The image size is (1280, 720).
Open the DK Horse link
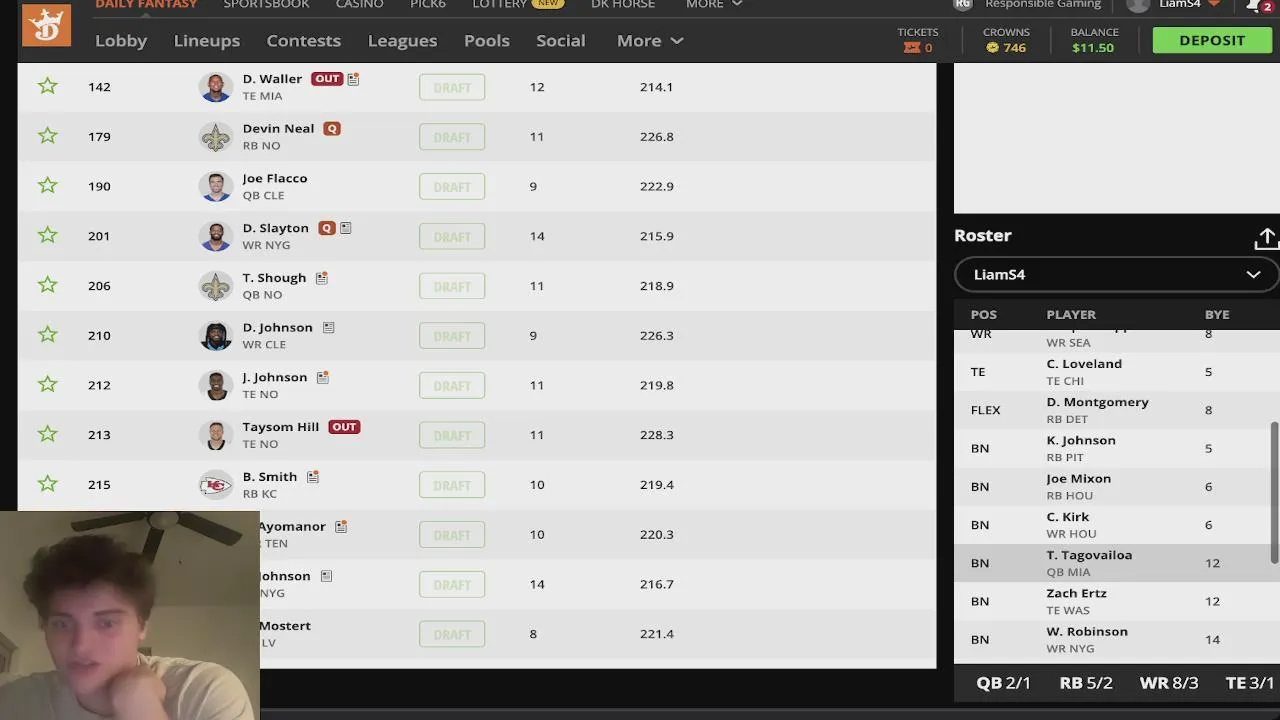click(623, 4)
